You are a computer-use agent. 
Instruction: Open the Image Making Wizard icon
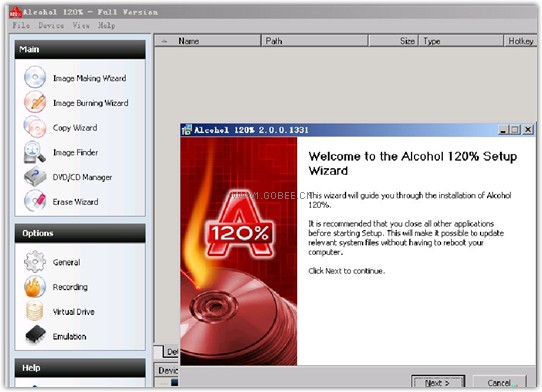35,77
